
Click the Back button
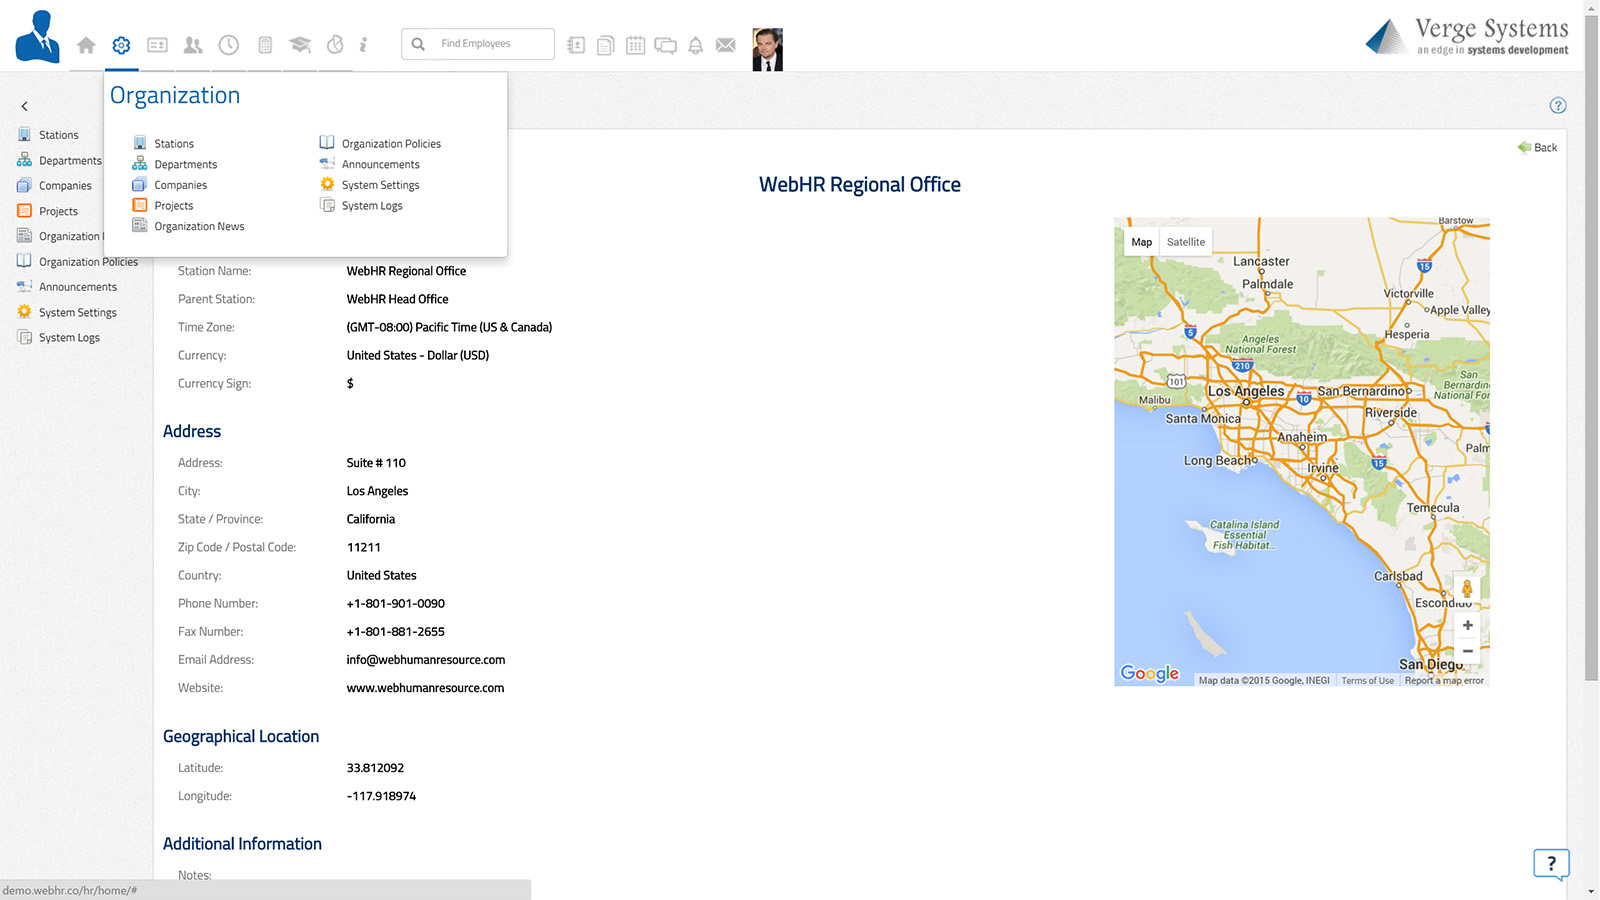pyautogui.click(x=1538, y=148)
